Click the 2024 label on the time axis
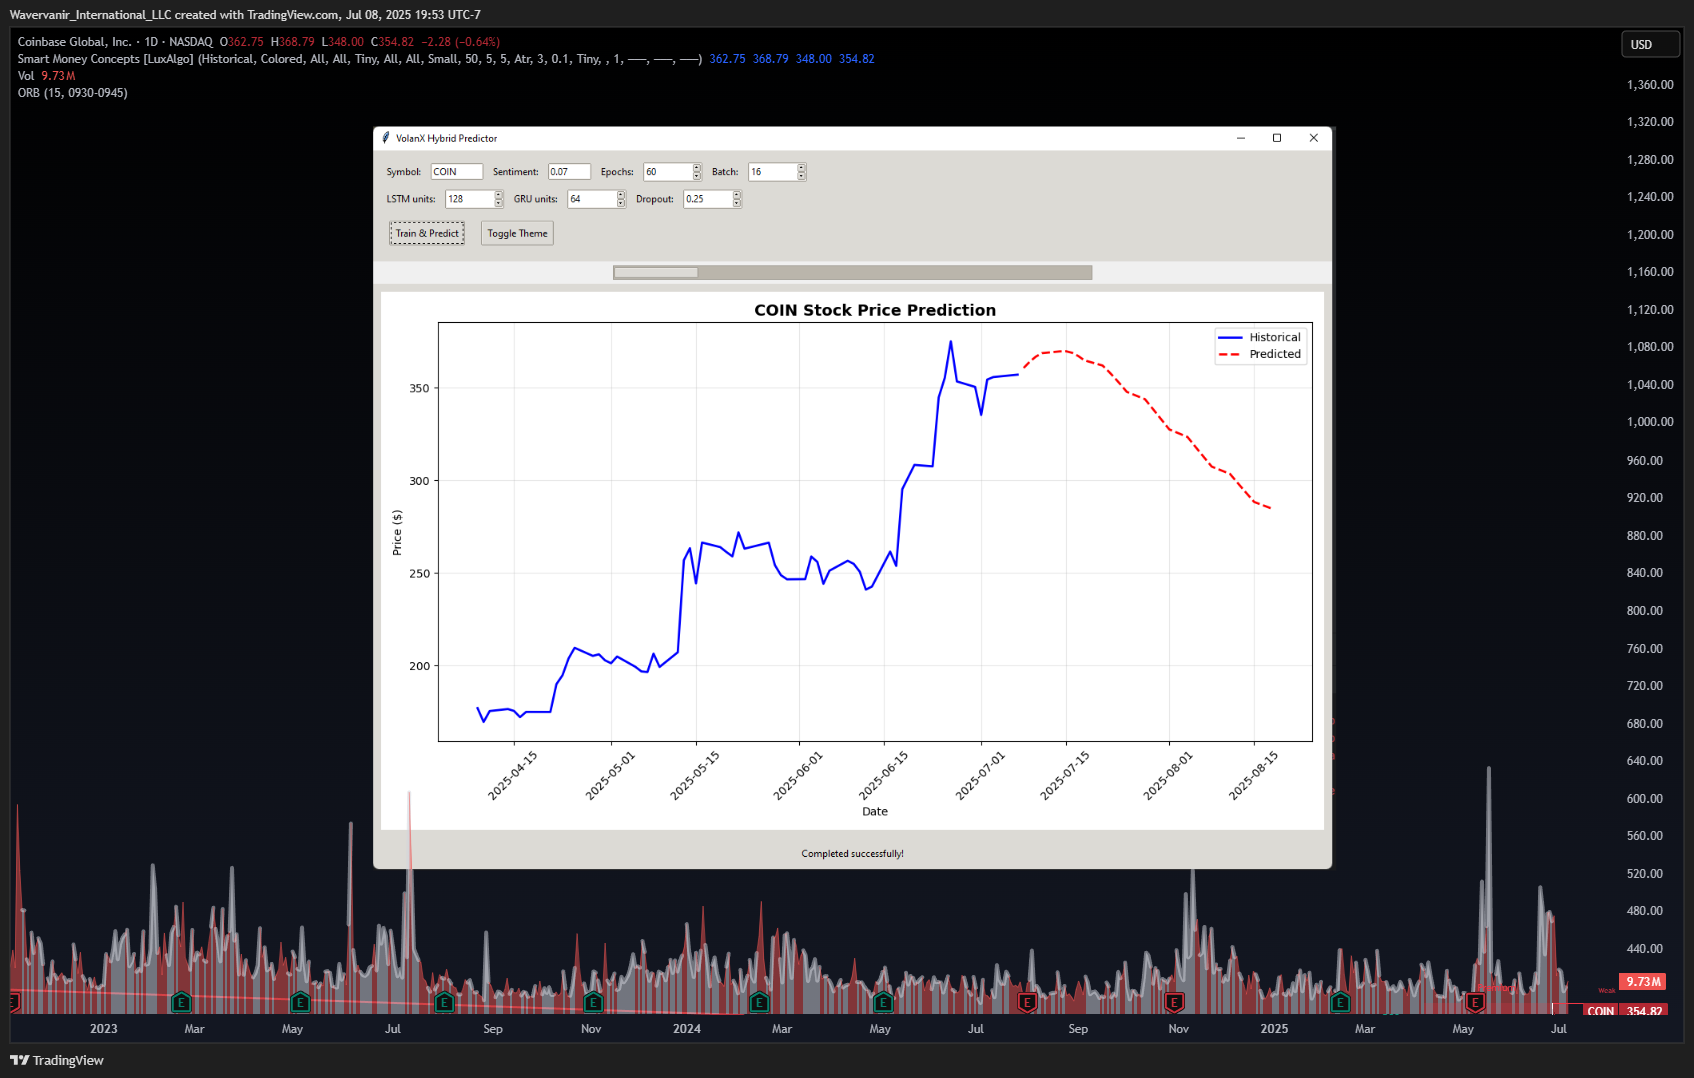 687,1029
